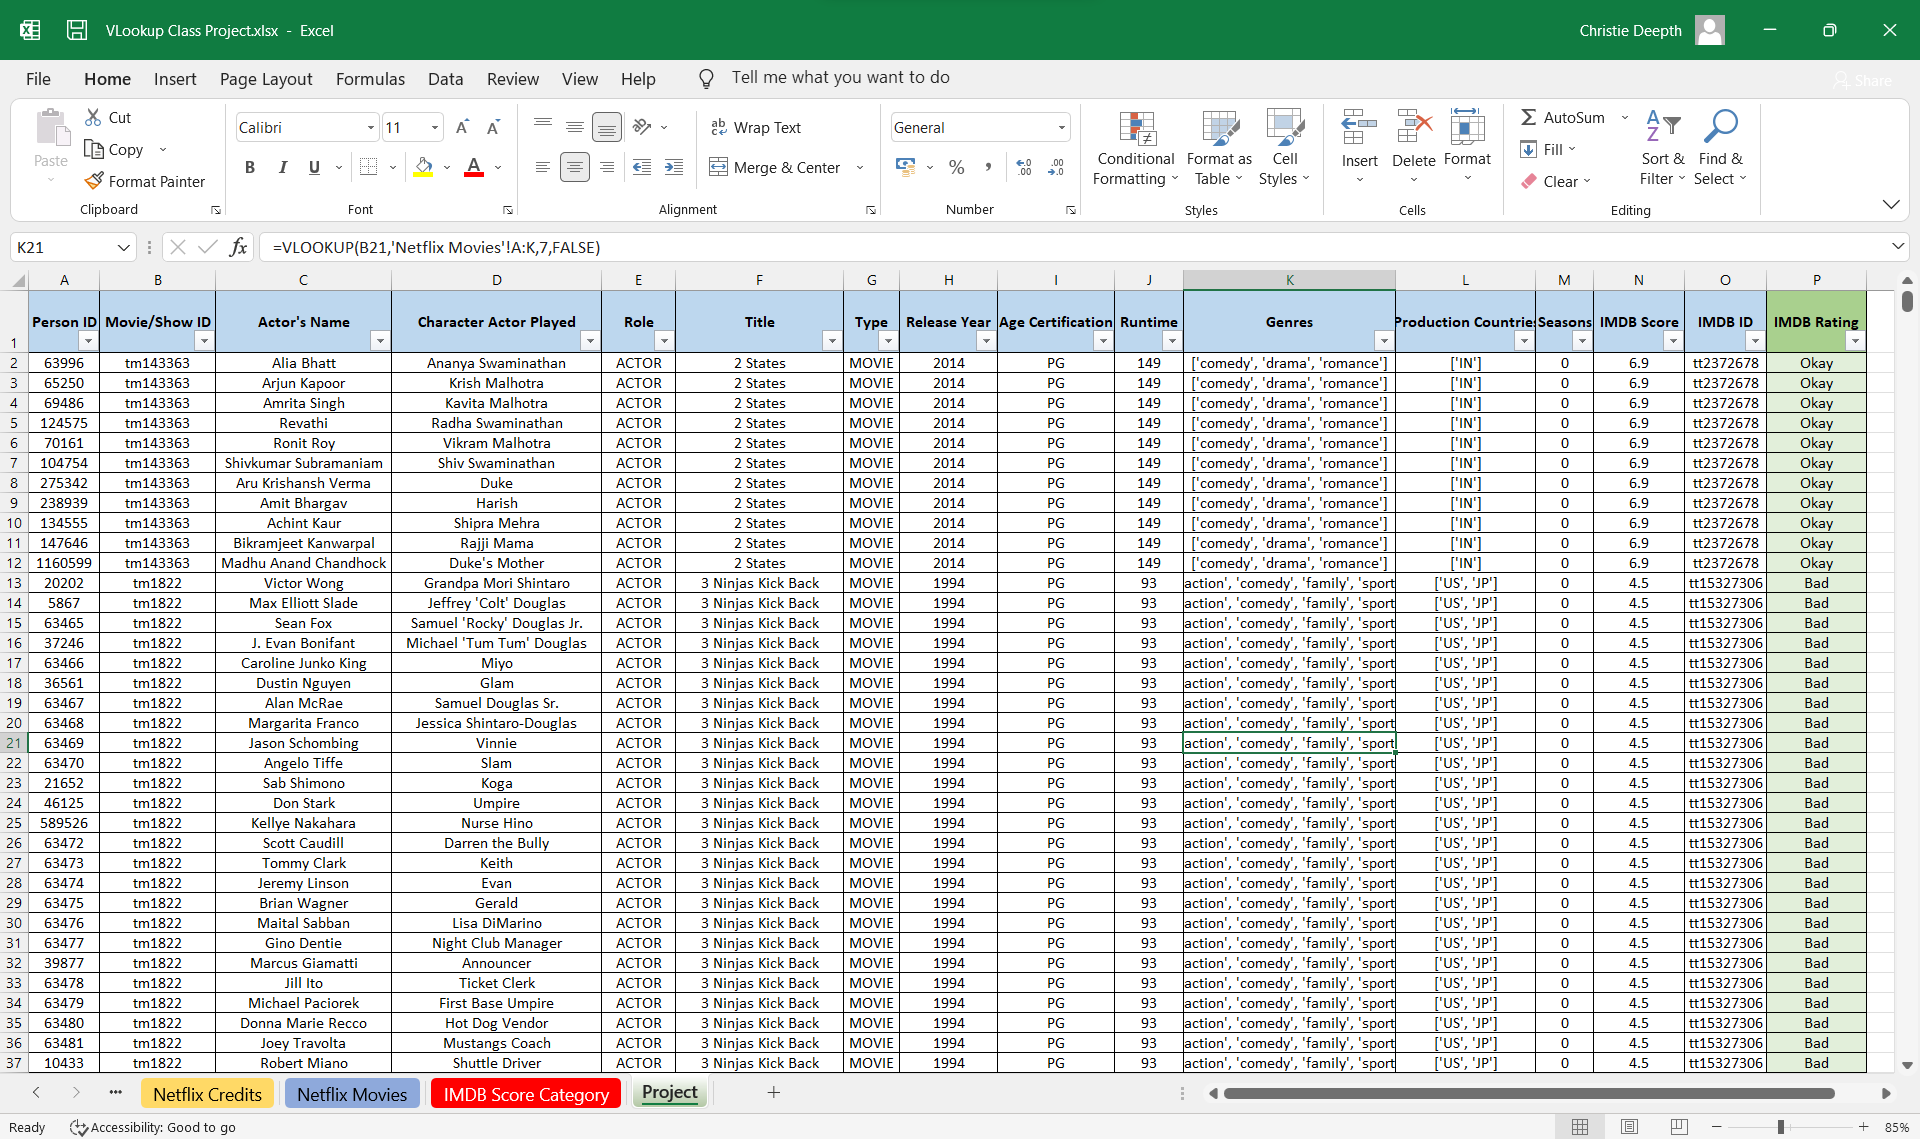Click Merge & Center button
The height and width of the screenshot is (1139, 1920).
coord(775,167)
